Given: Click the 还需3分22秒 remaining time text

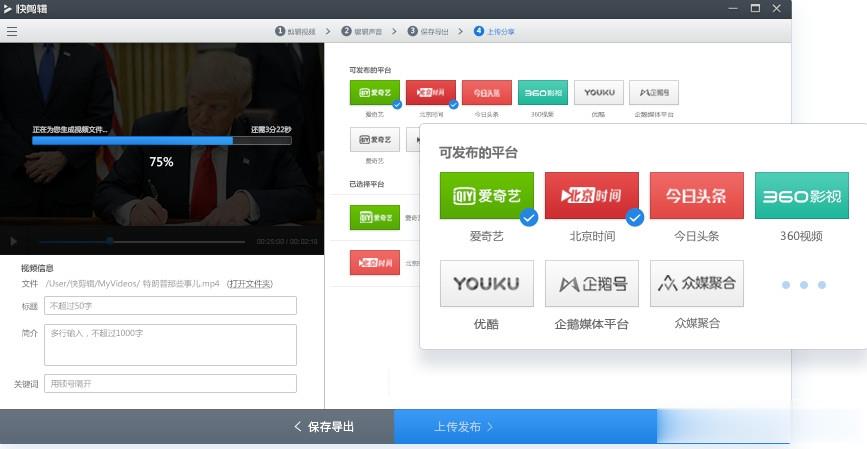Looking at the screenshot, I should [x=271, y=129].
